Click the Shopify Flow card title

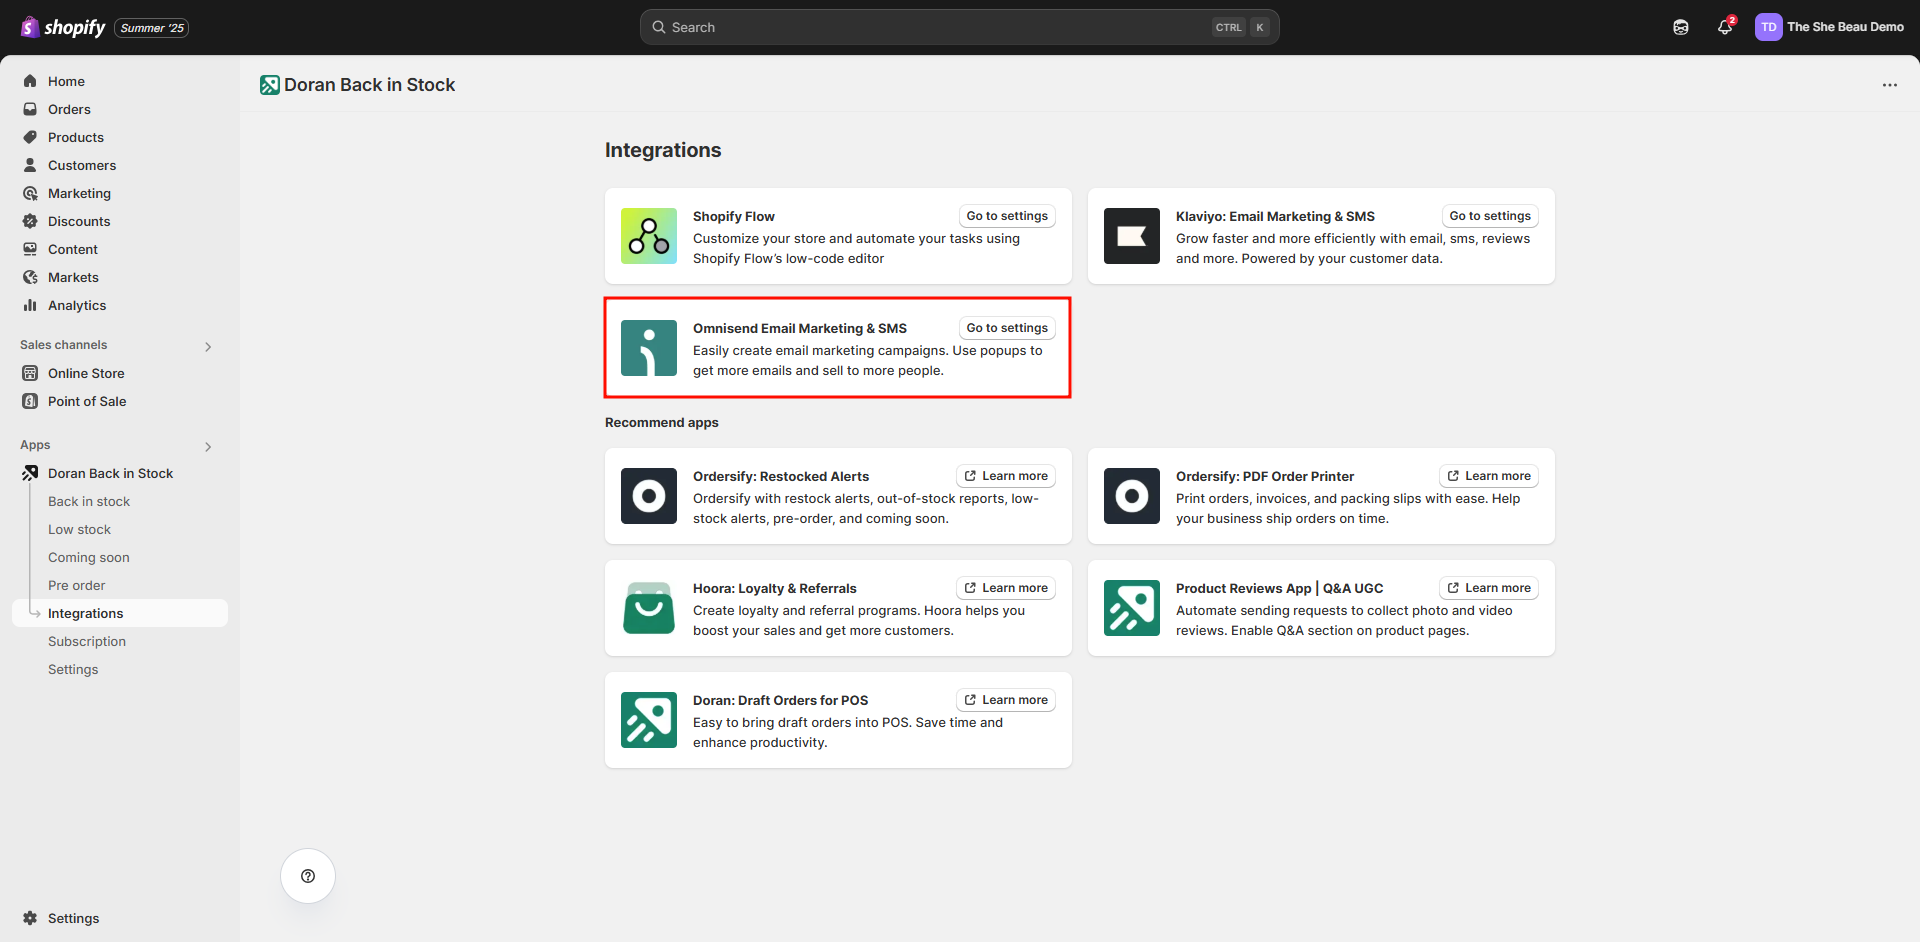point(734,216)
